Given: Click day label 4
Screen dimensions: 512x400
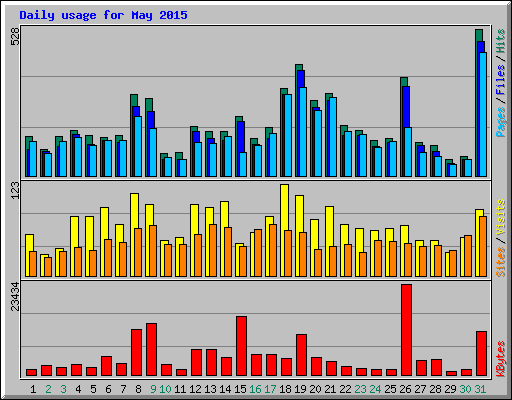Looking at the screenshot, I should pyautogui.click(x=78, y=389).
